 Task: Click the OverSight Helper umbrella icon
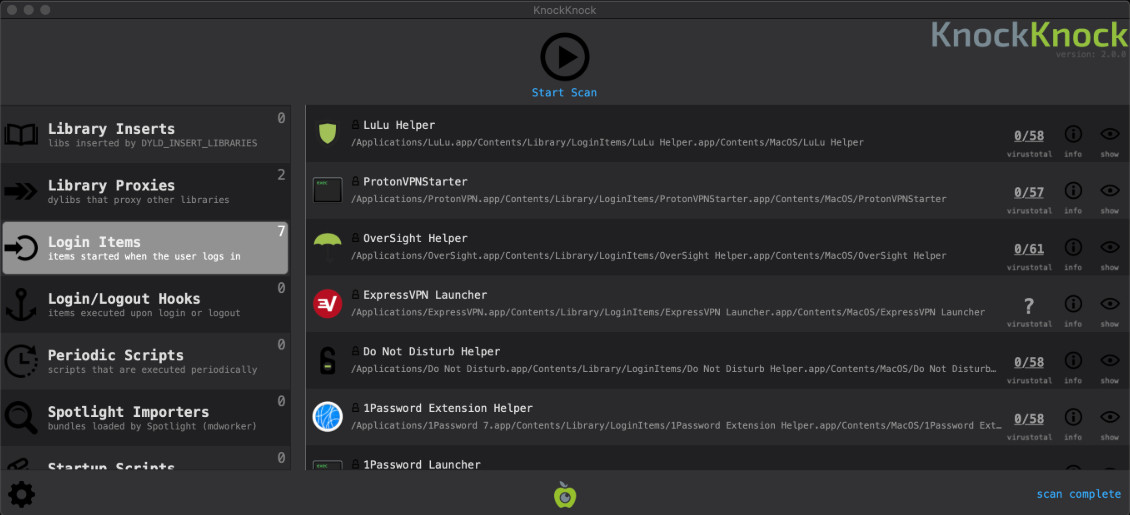pyautogui.click(x=327, y=247)
